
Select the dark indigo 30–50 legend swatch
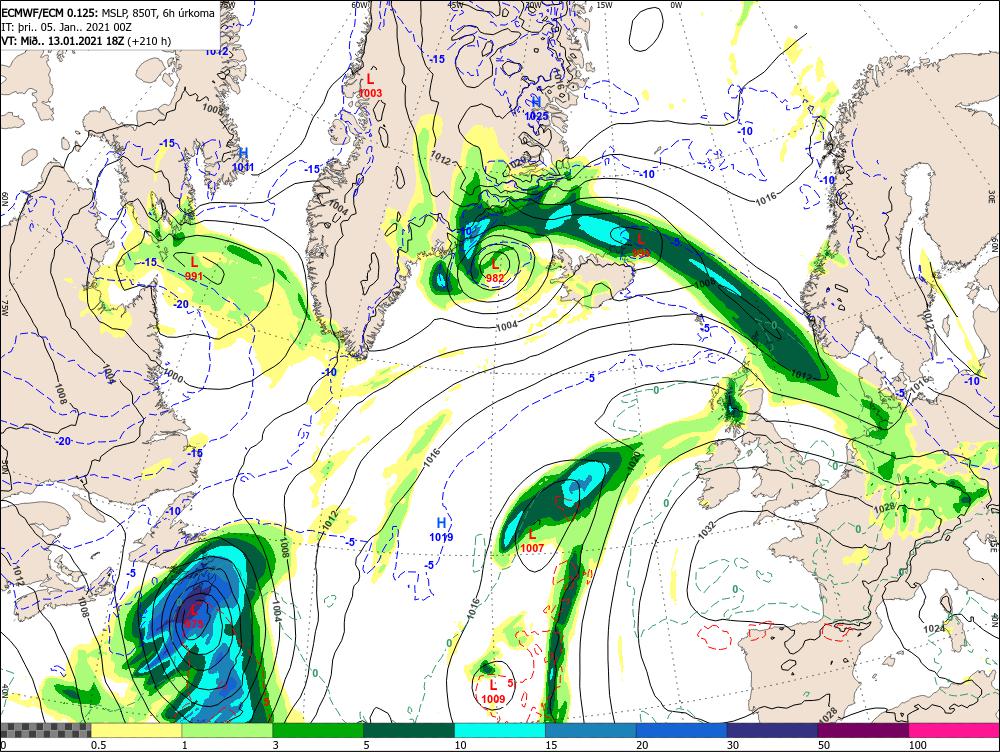[x=772, y=730]
